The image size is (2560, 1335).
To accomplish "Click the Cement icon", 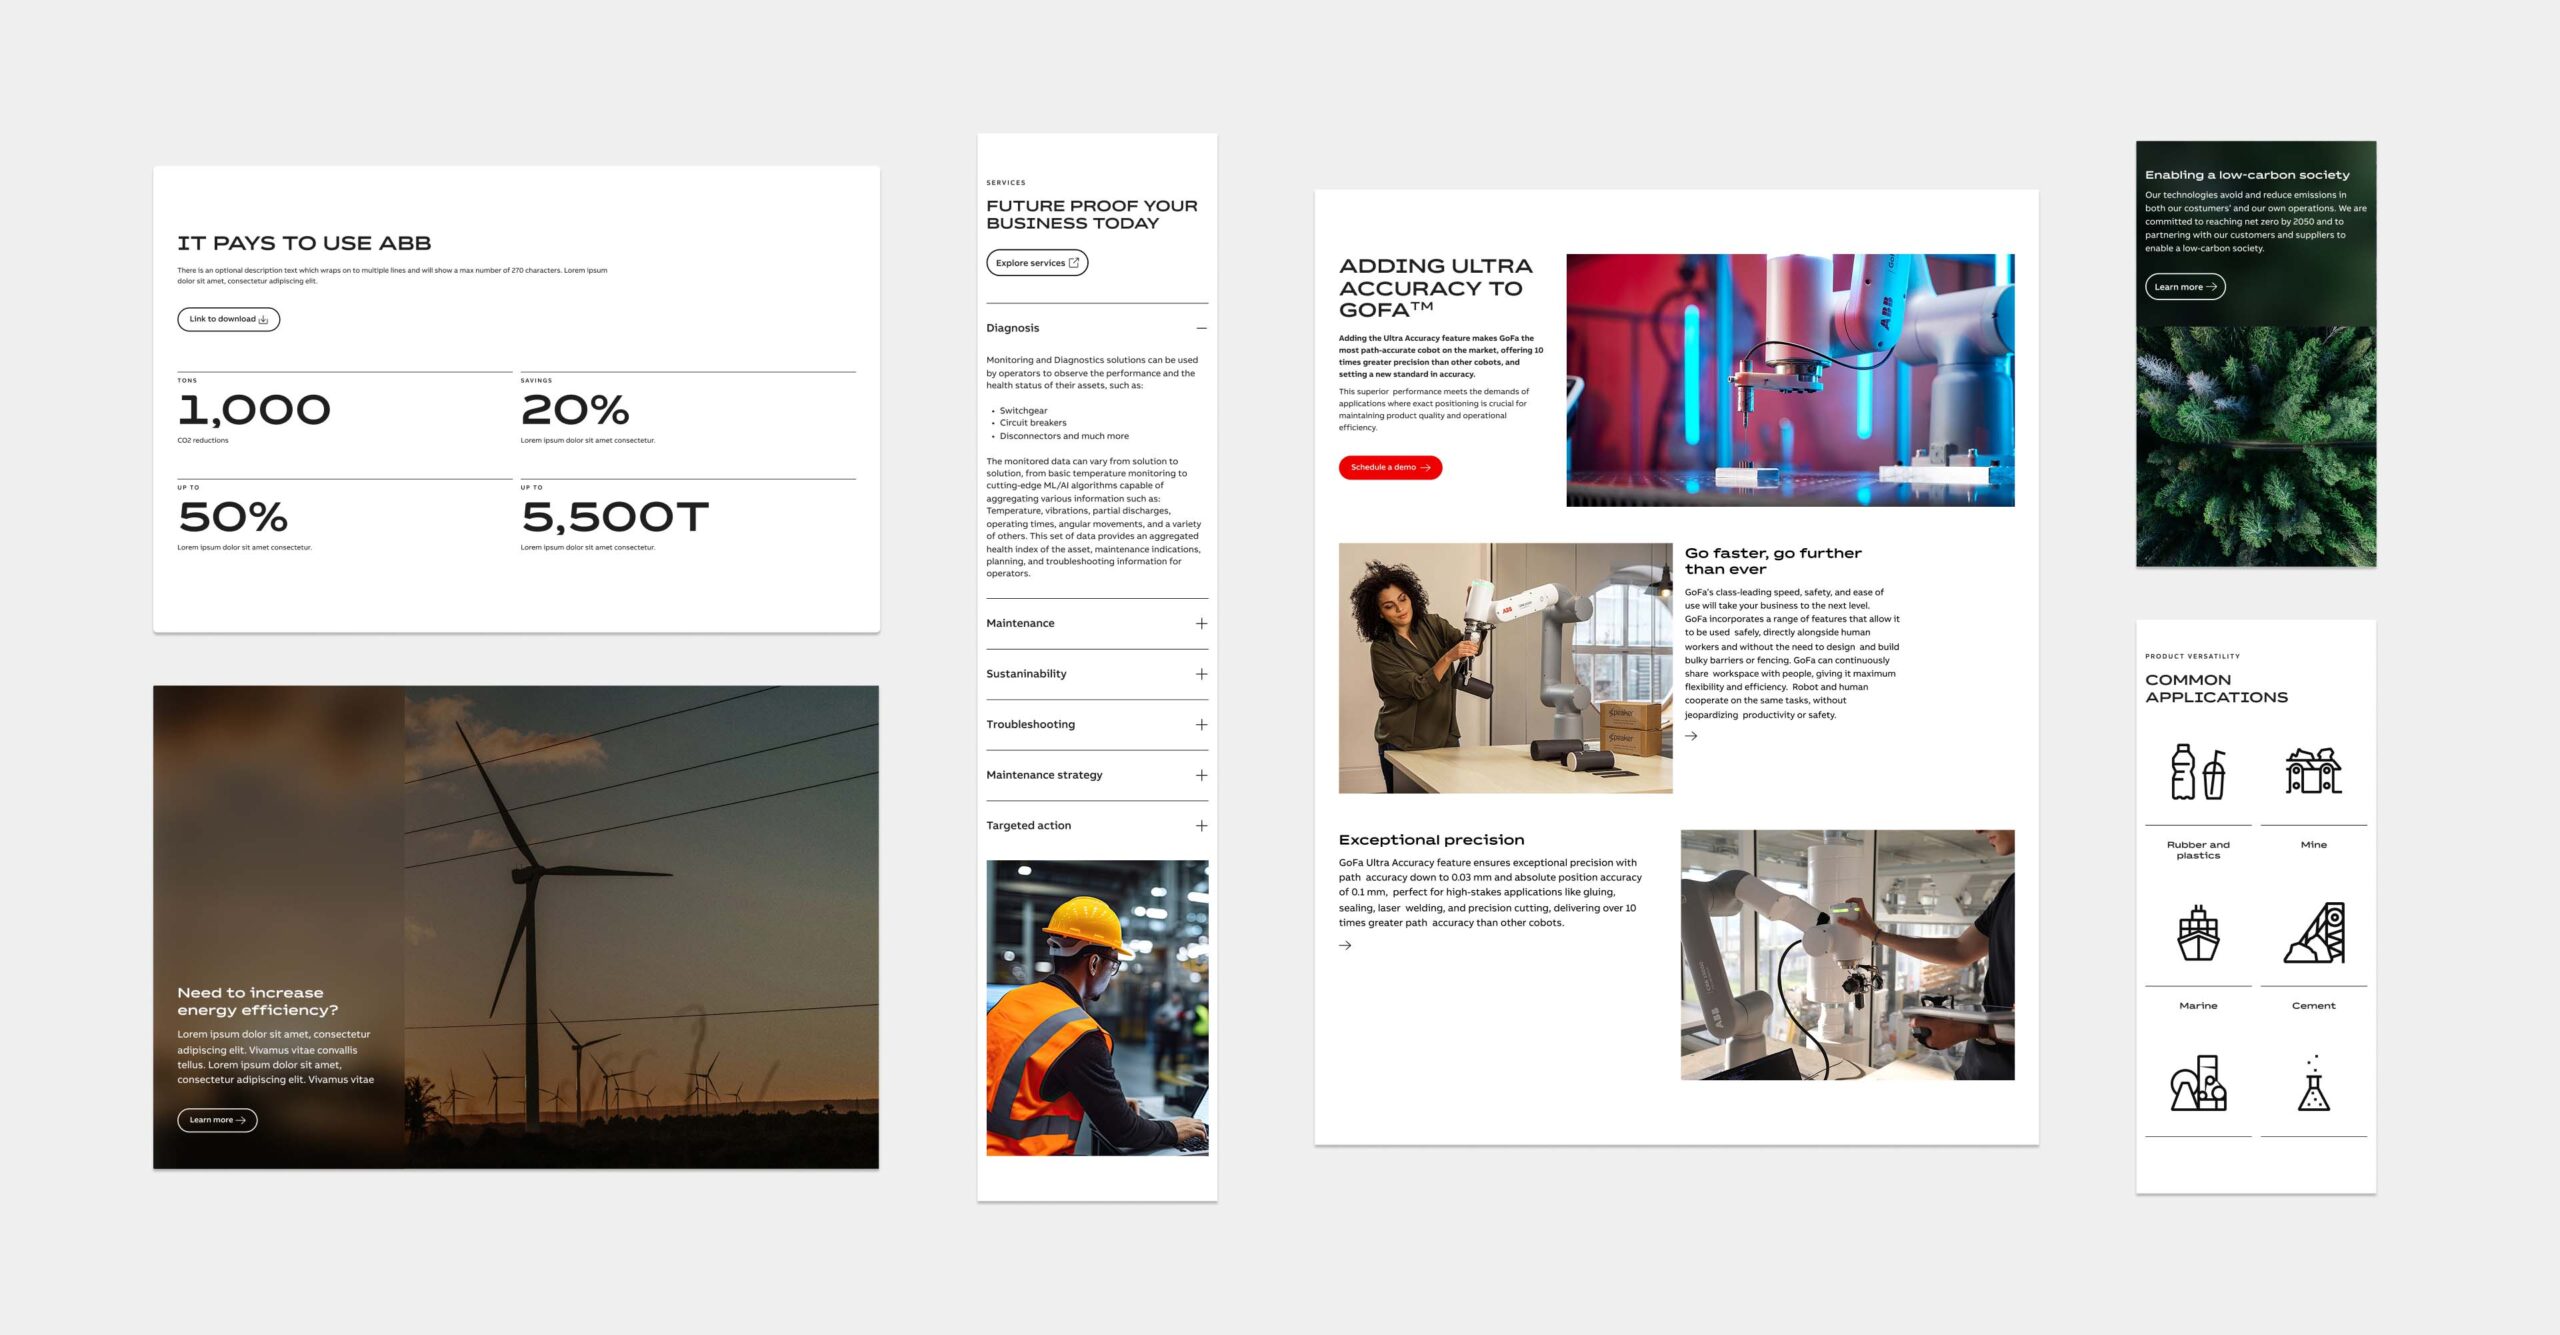I will click(x=2314, y=933).
